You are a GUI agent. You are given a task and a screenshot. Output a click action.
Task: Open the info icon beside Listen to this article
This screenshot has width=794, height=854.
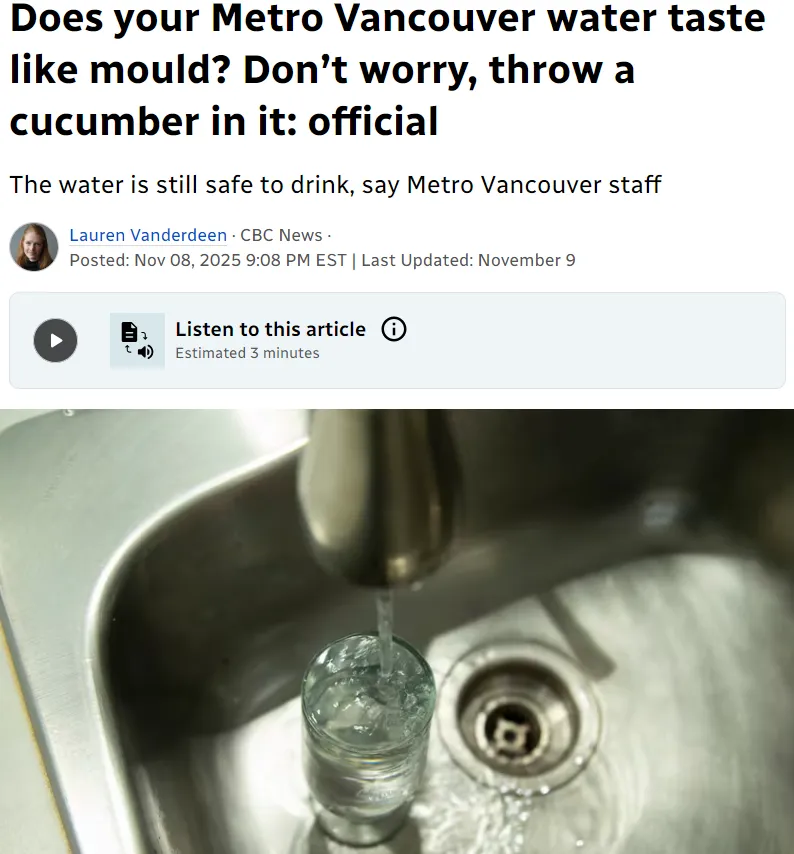[x=394, y=330]
